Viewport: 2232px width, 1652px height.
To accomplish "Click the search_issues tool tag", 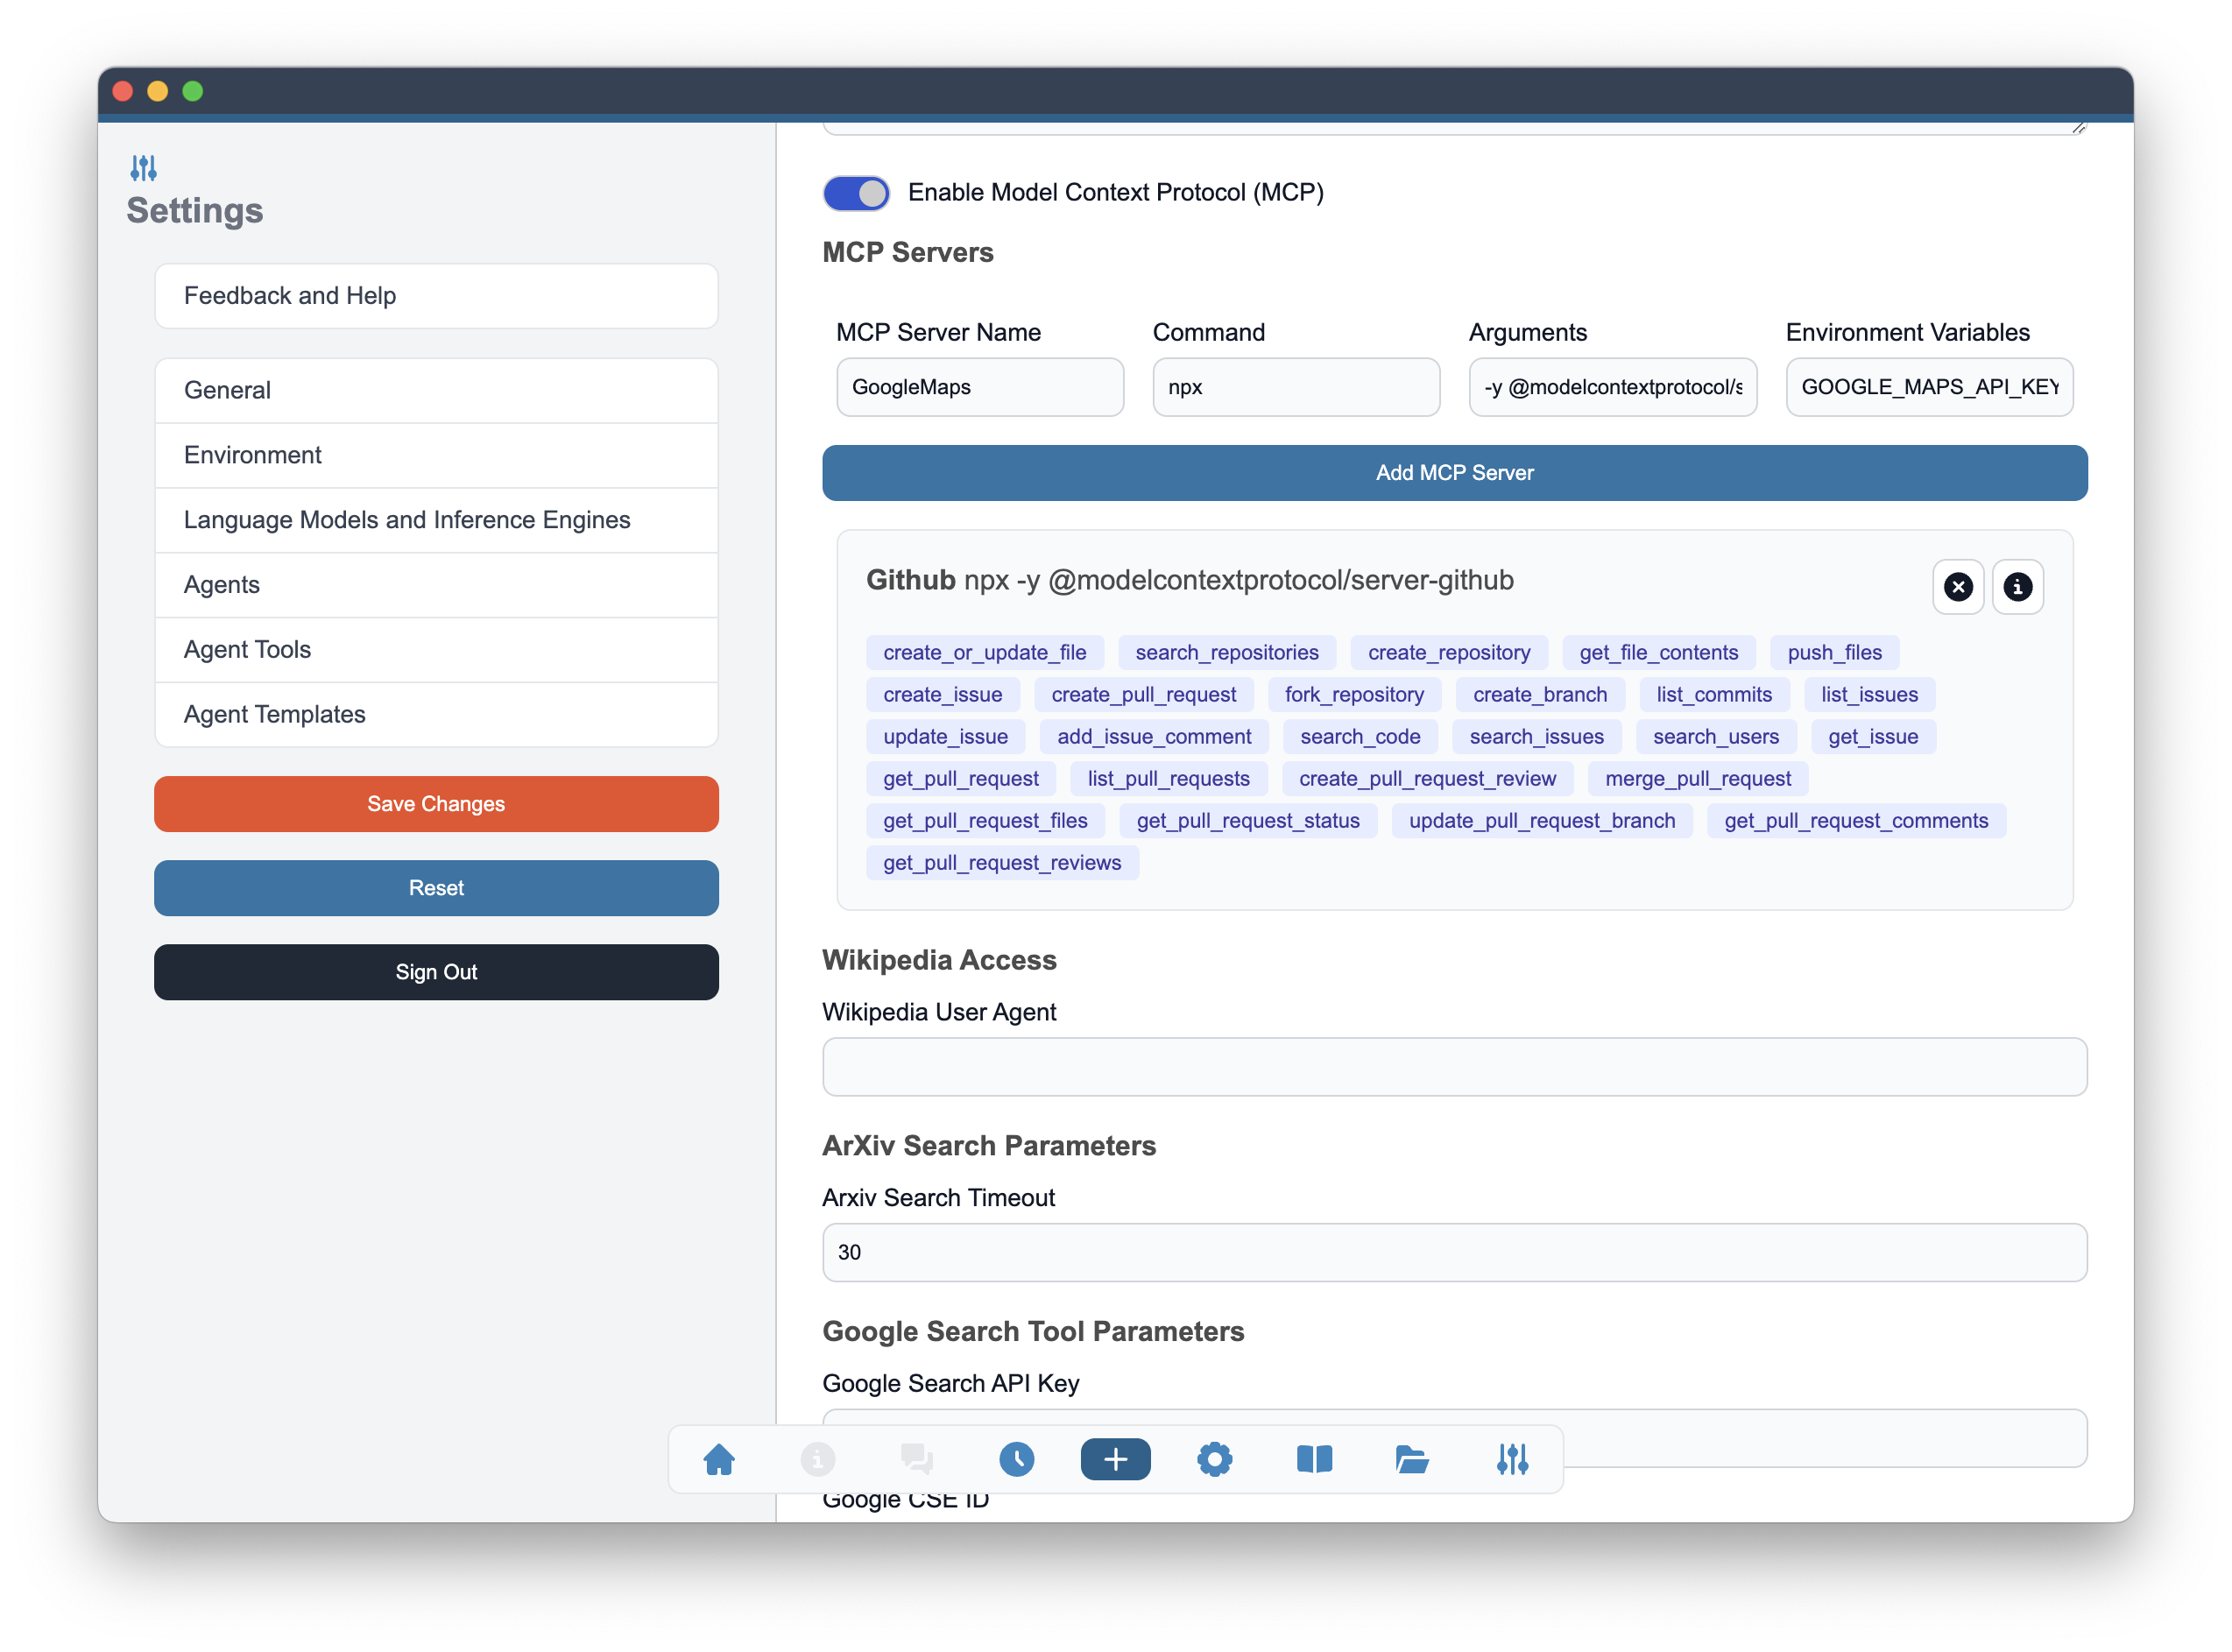I will (x=1536, y=737).
